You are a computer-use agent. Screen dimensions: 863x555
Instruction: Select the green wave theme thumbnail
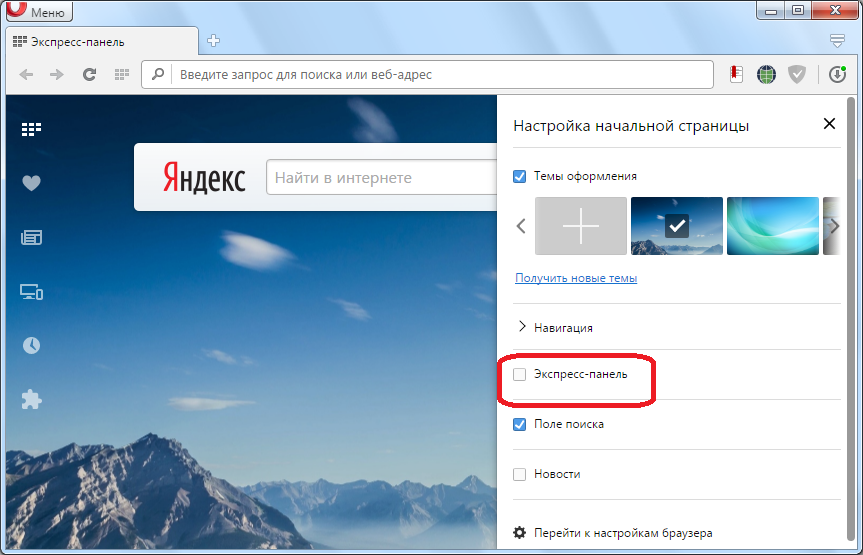[773, 226]
